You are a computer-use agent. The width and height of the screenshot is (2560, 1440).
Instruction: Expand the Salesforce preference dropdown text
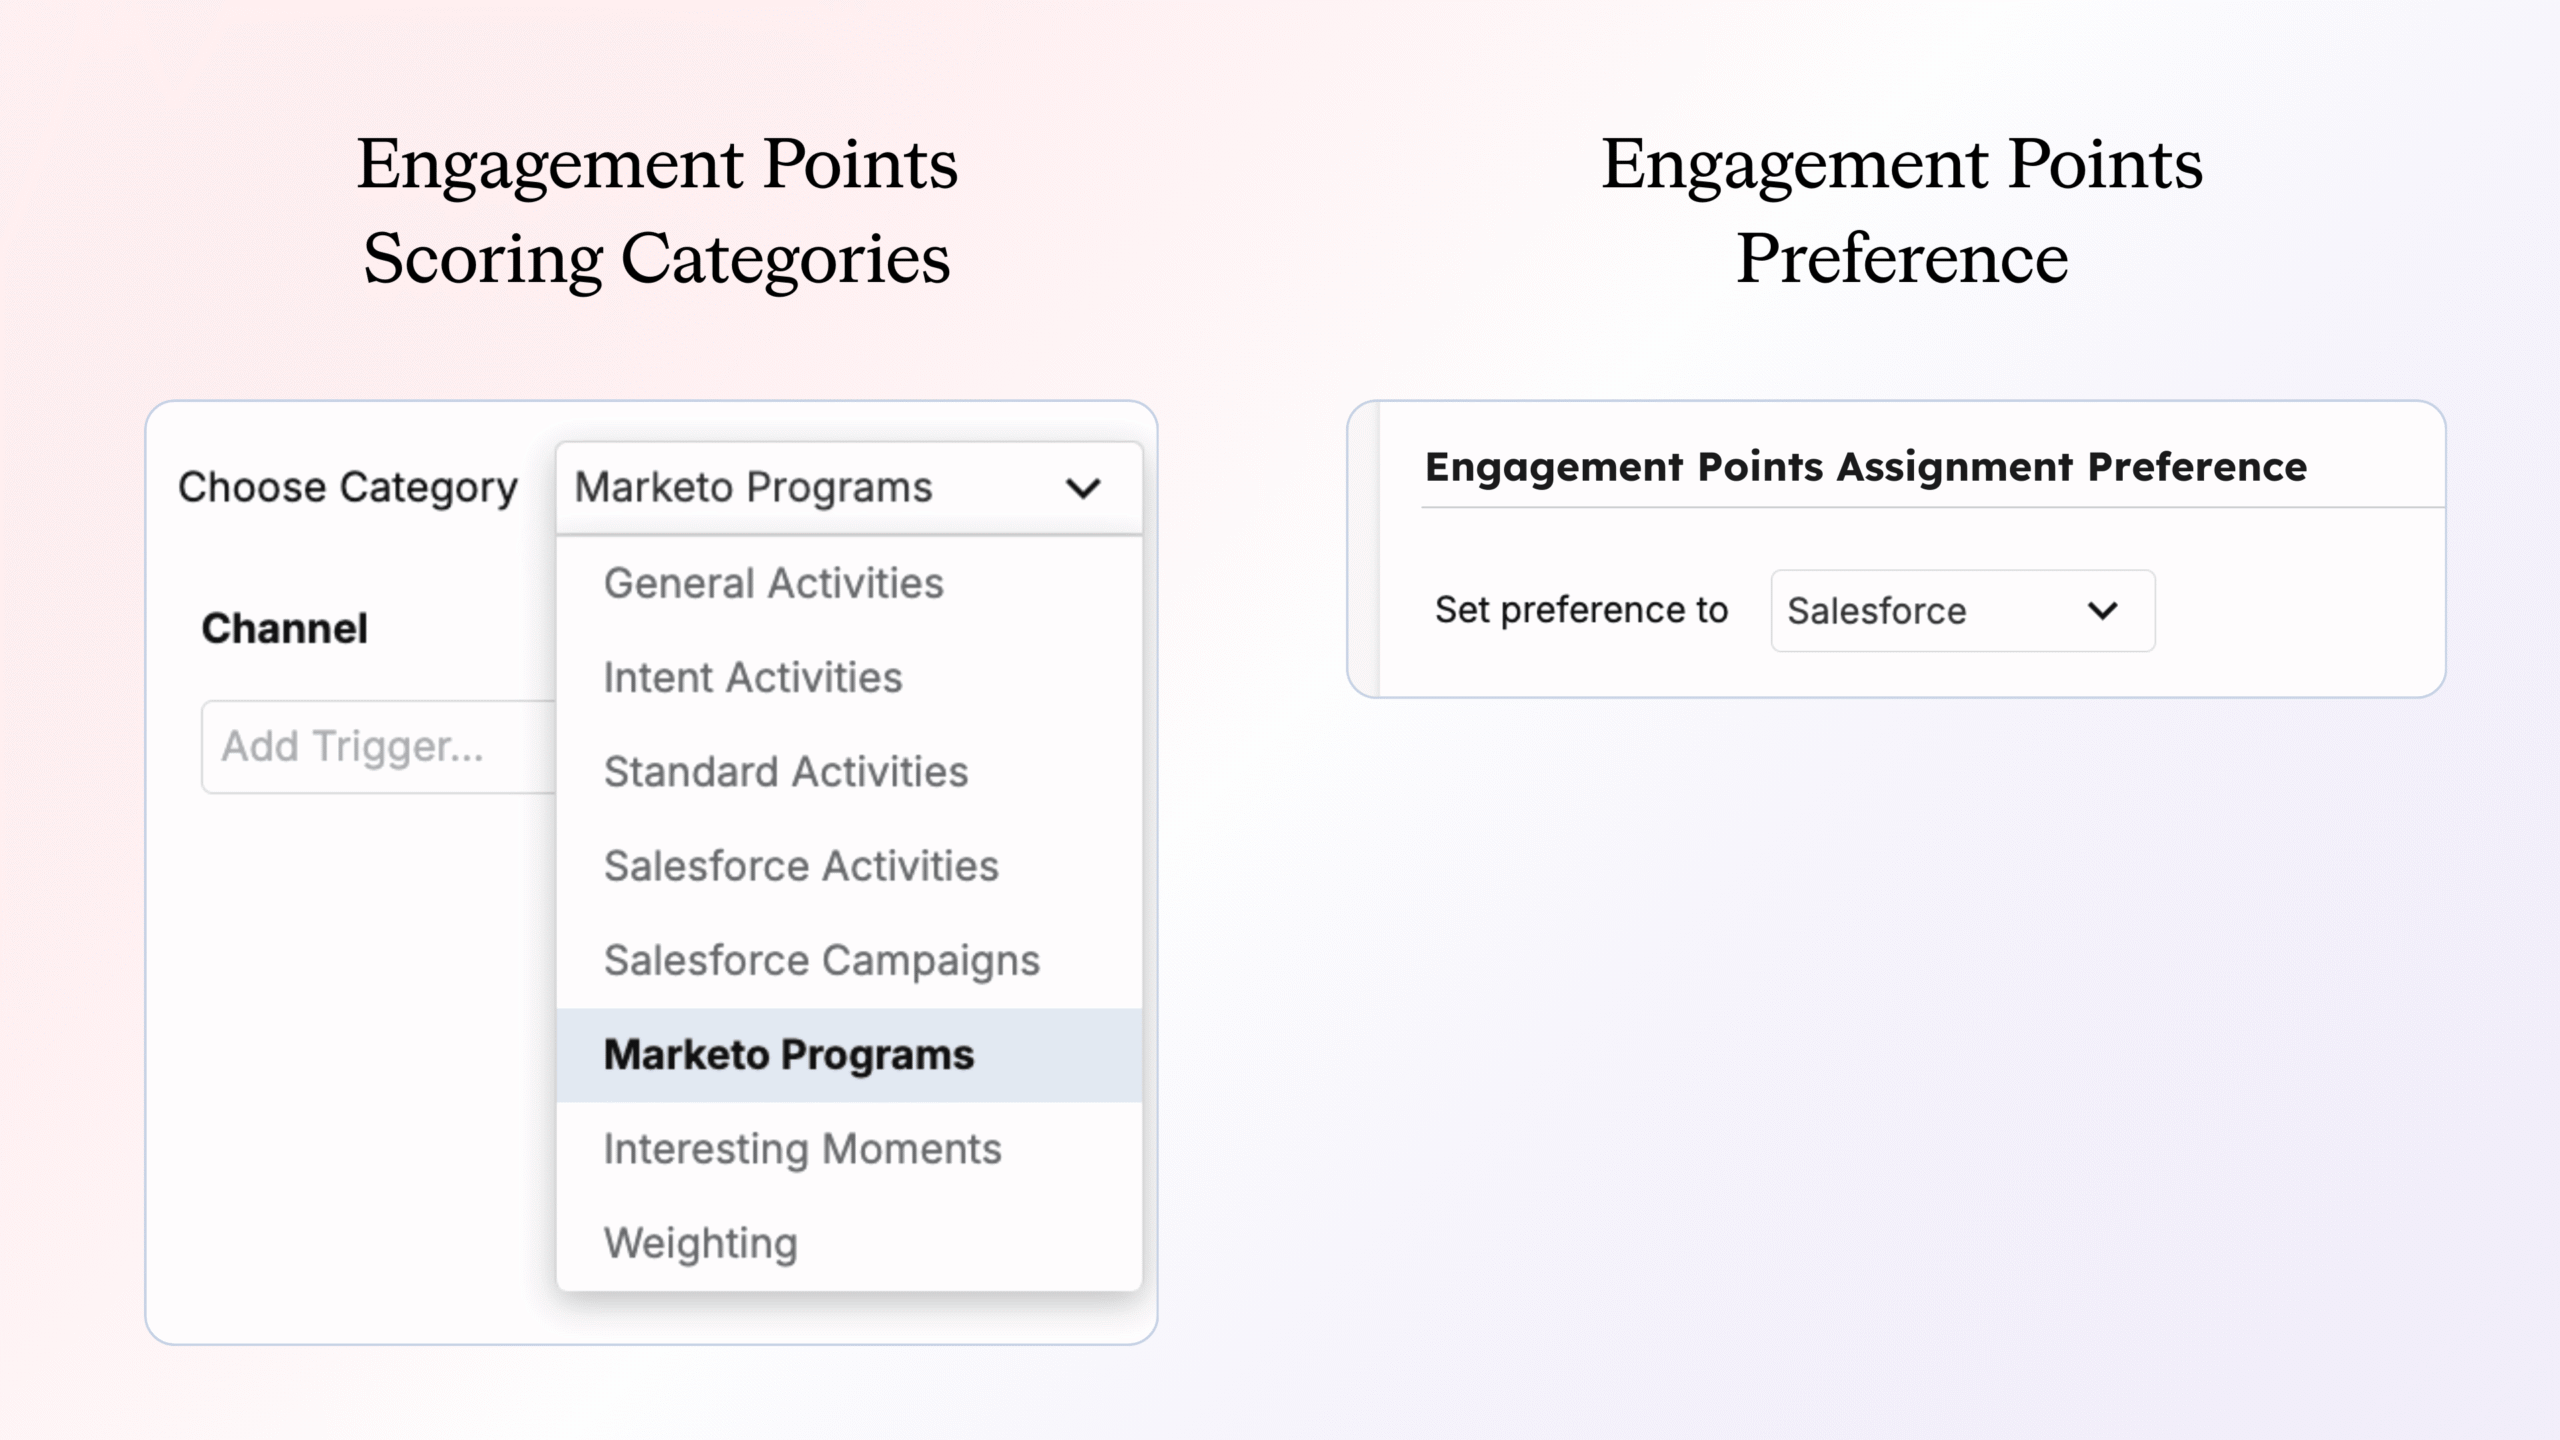(1876, 611)
